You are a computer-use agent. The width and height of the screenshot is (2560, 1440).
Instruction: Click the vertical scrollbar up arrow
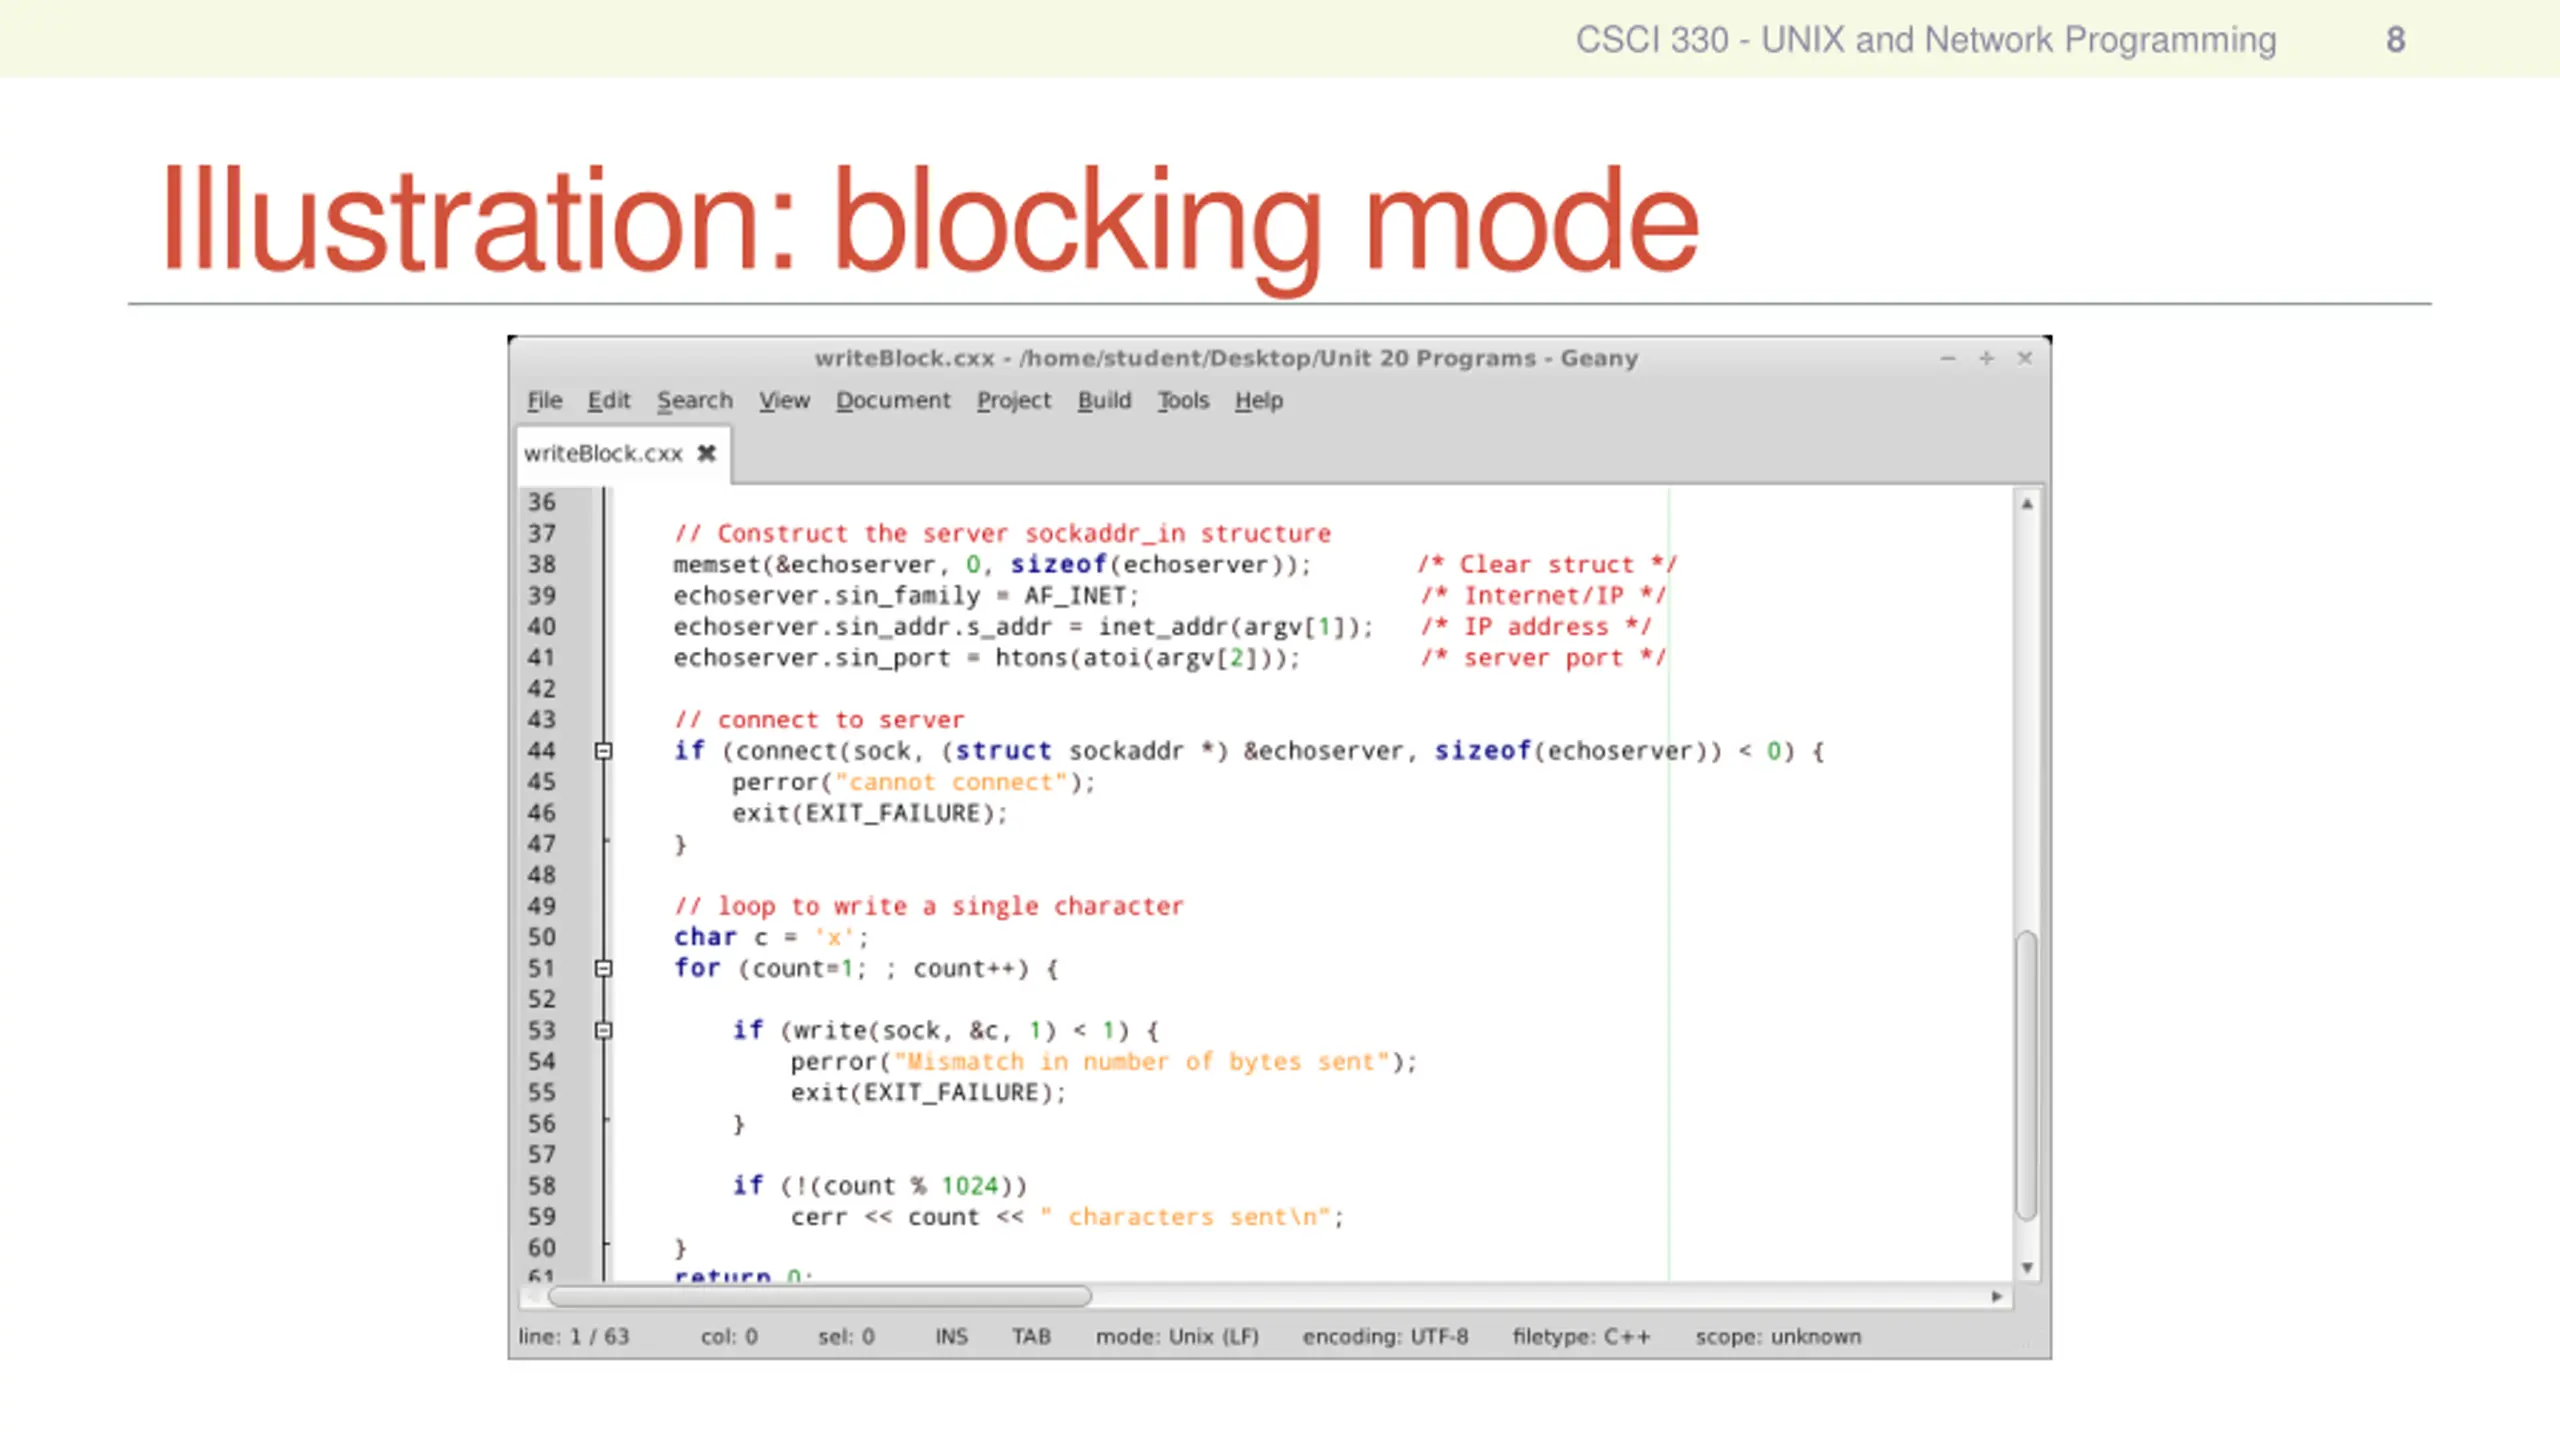point(2027,504)
